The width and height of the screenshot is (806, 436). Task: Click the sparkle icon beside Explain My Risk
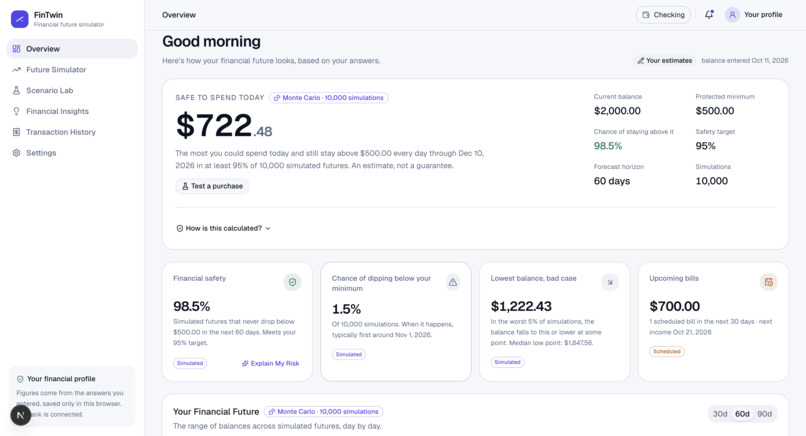245,364
